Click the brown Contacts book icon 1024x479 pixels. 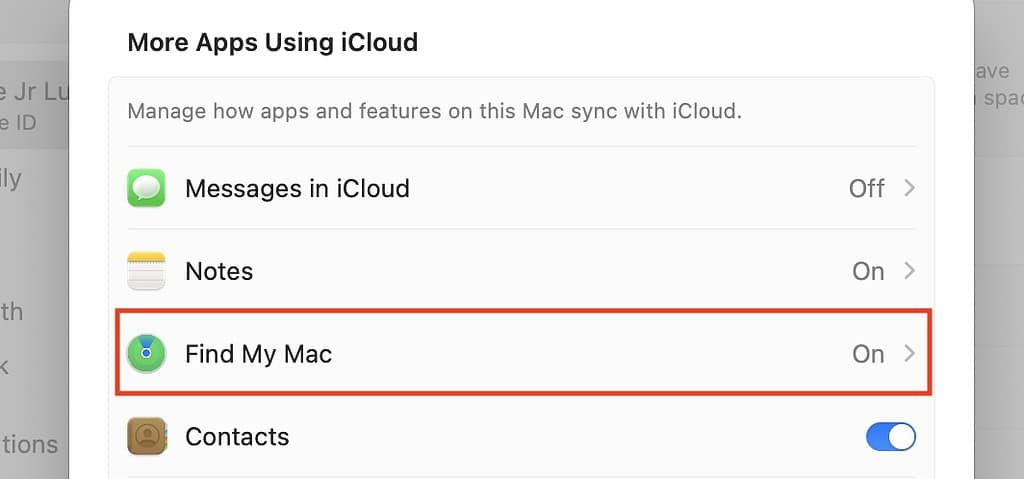[146, 437]
